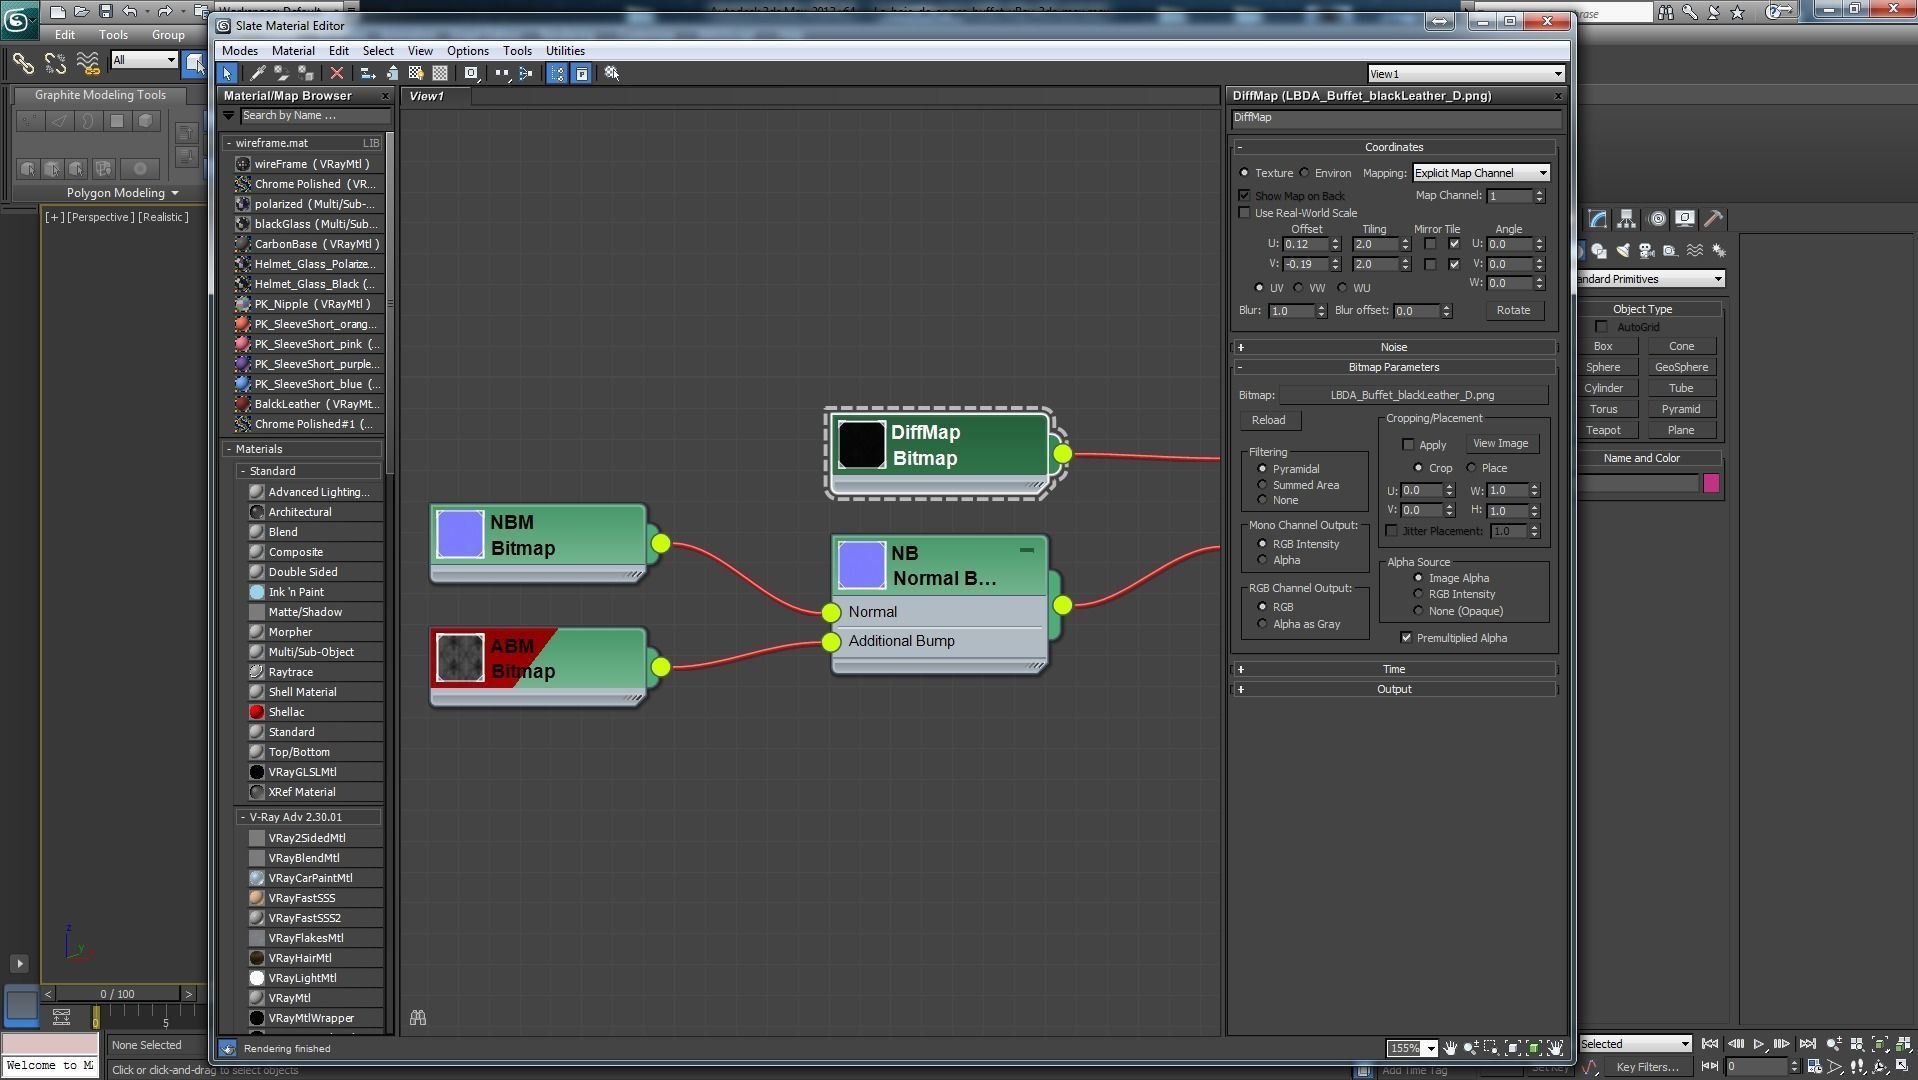This screenshot has height=1080, width=1918.
Task: Open Display tab icon in command panel
Action: tap(1685, 219)
